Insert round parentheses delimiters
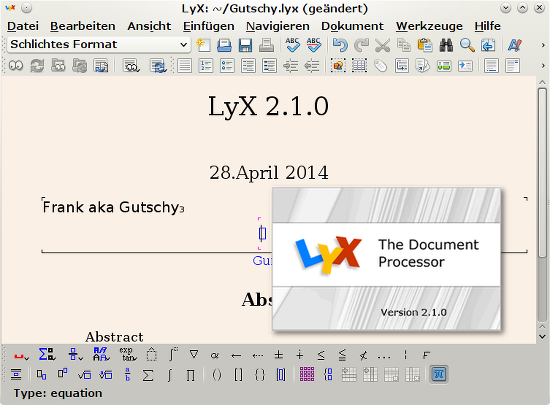This screenshot has width=550, height=405. (217, 375)
